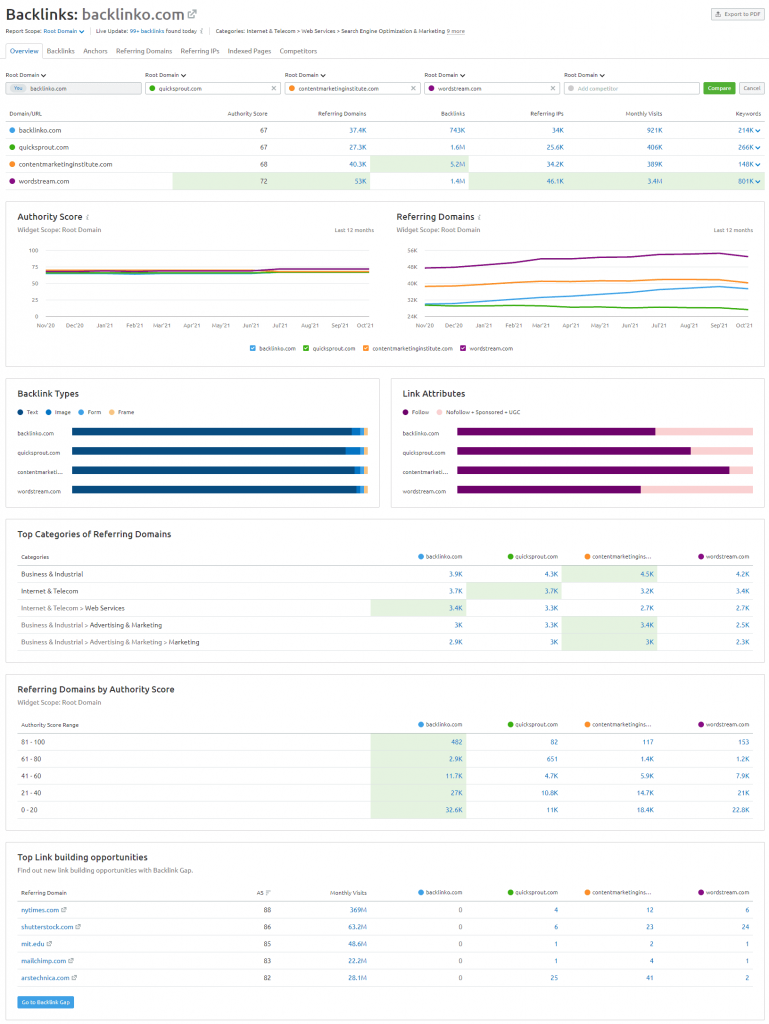Click the green Compare button
The width and height of the screenshot is (769, 1024).
[719, 88]
